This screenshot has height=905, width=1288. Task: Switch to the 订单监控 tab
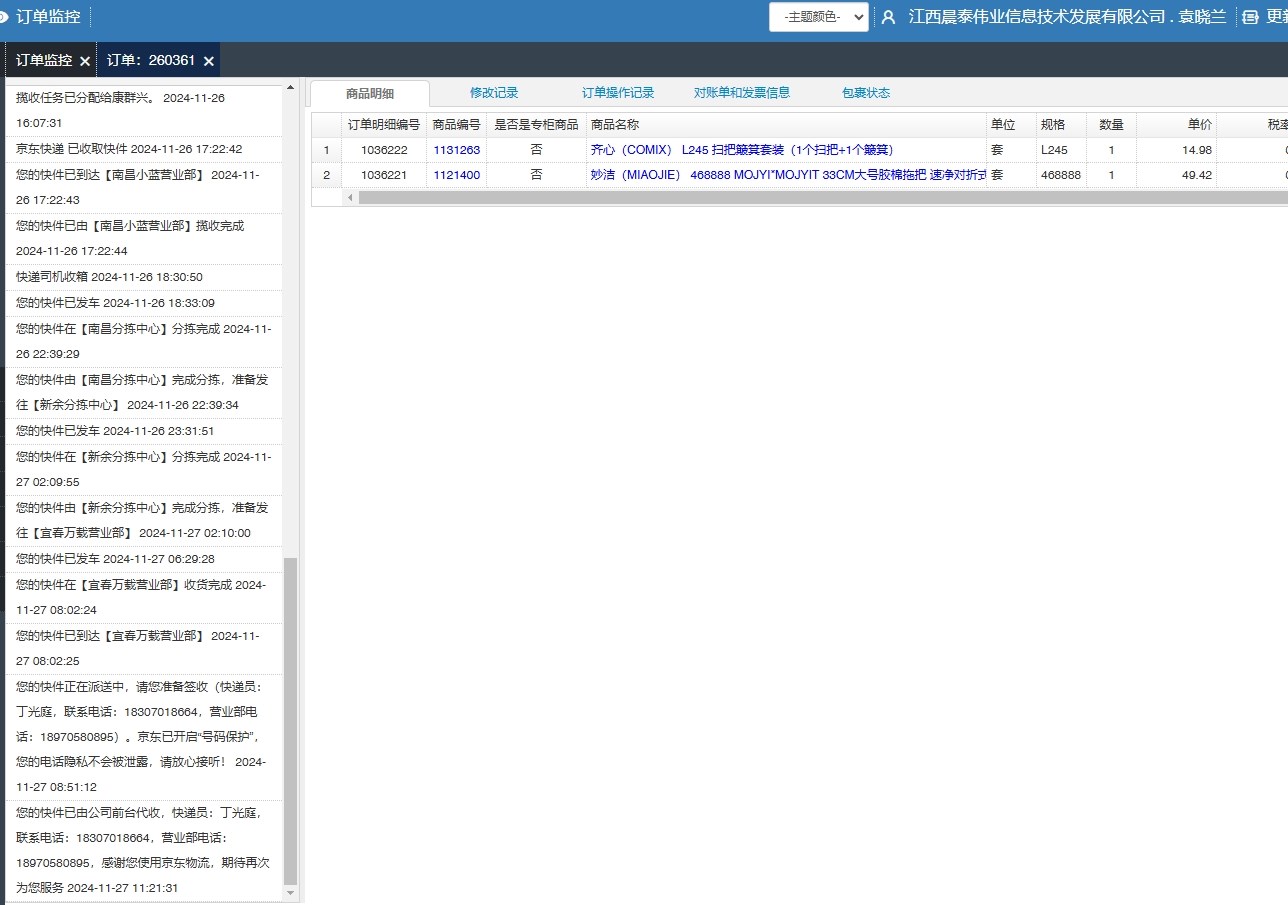(44, 60)
